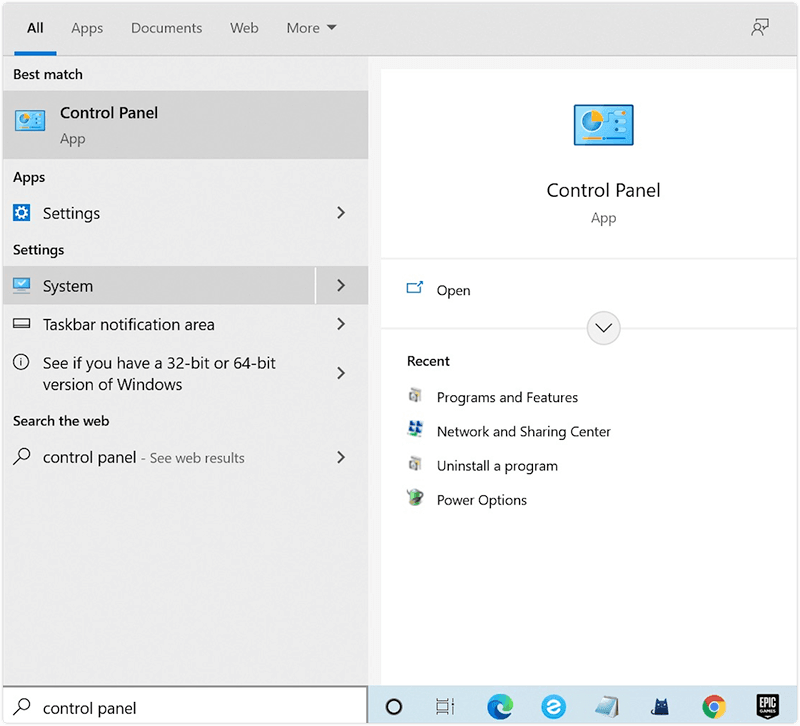Expand the Settings app result arrow
The width and height of the screenshot is (800, 726).
coord(341,213)
